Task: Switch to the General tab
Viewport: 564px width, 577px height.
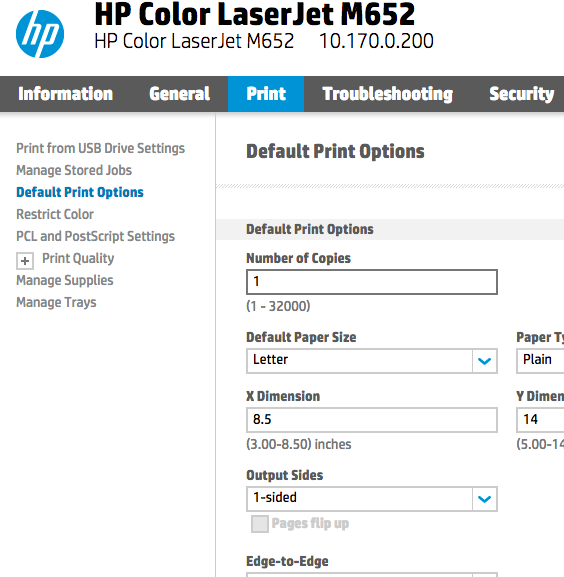Action: (x=180, y=94)
